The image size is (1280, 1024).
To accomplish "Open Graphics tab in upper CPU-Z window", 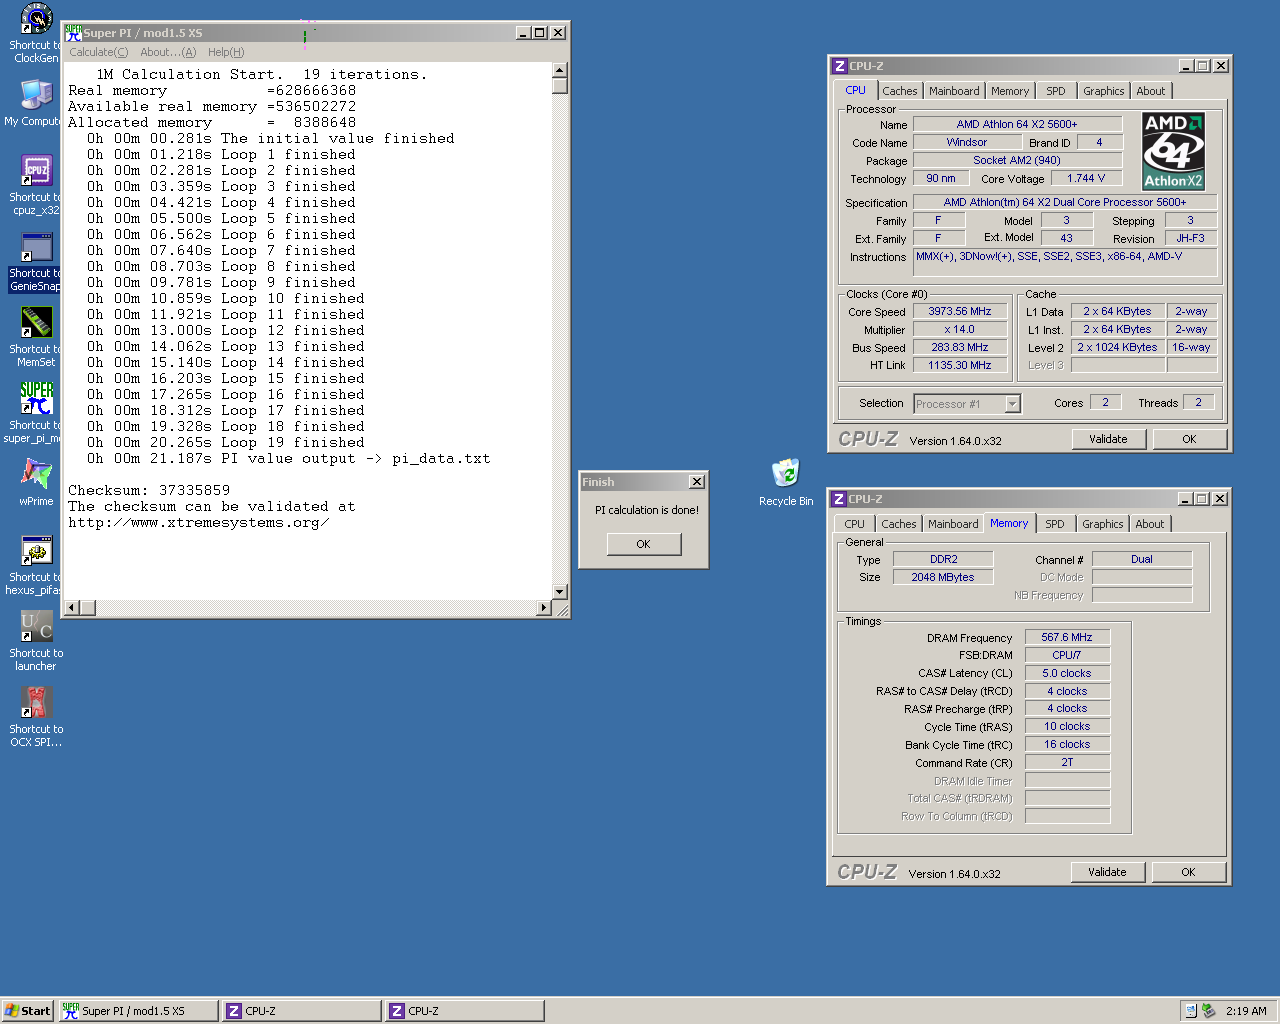I will click(x=1104, y=91).
